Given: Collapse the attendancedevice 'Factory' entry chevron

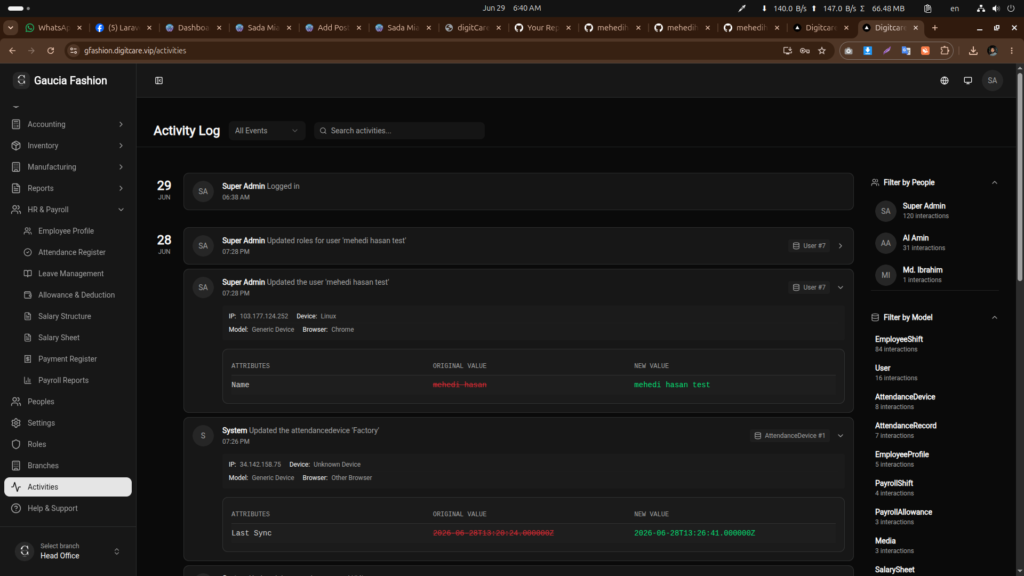Looking at the screenshot, I should (x=840, y=436).
